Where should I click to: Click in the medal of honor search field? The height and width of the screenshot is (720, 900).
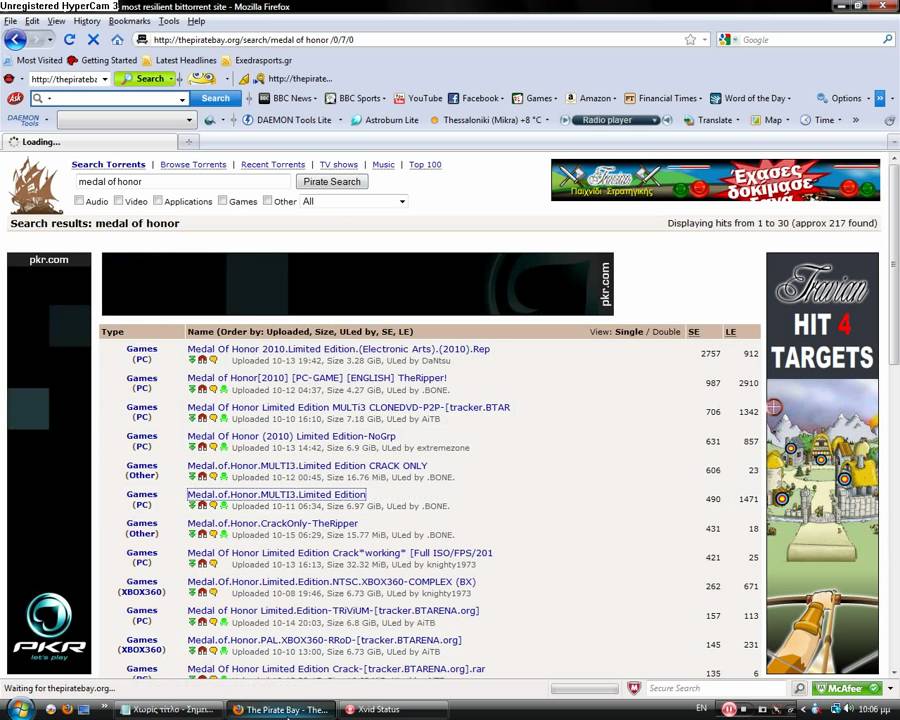coord(183,181)
